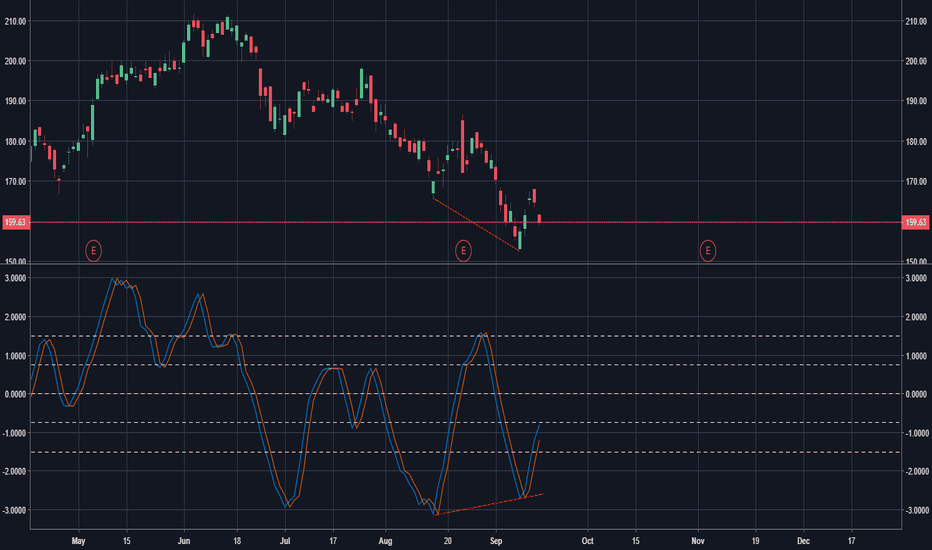The width and height of the screenshot is (932, 550).
Task: Click the Aug date label on time axis
Action: [x=385, y=541]
